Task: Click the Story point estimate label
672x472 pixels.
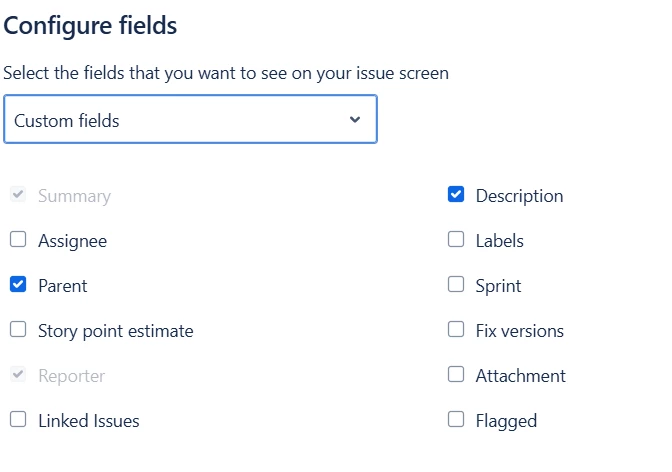Action: (115, 331)
